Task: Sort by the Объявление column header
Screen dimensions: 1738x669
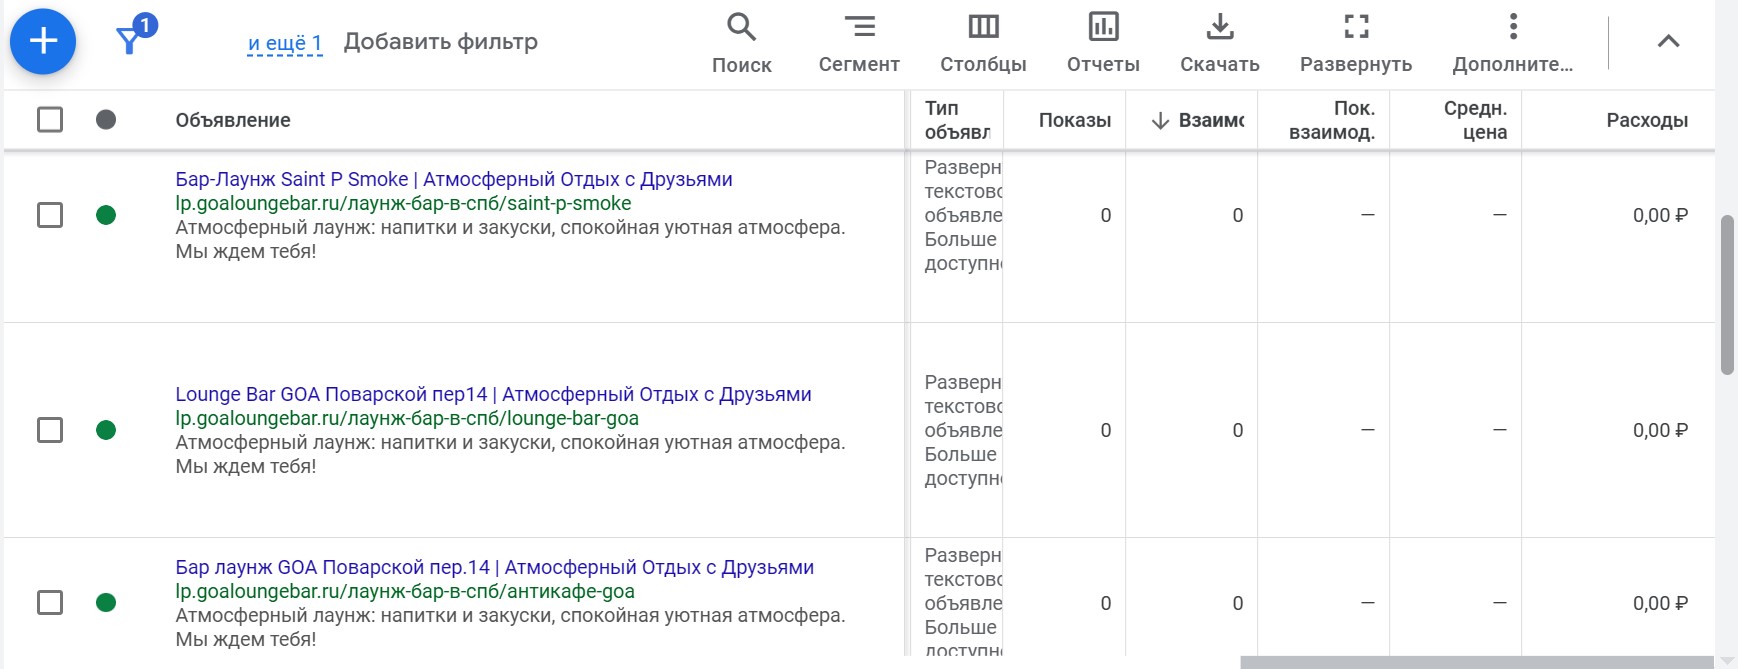Action: pos(233,120)
